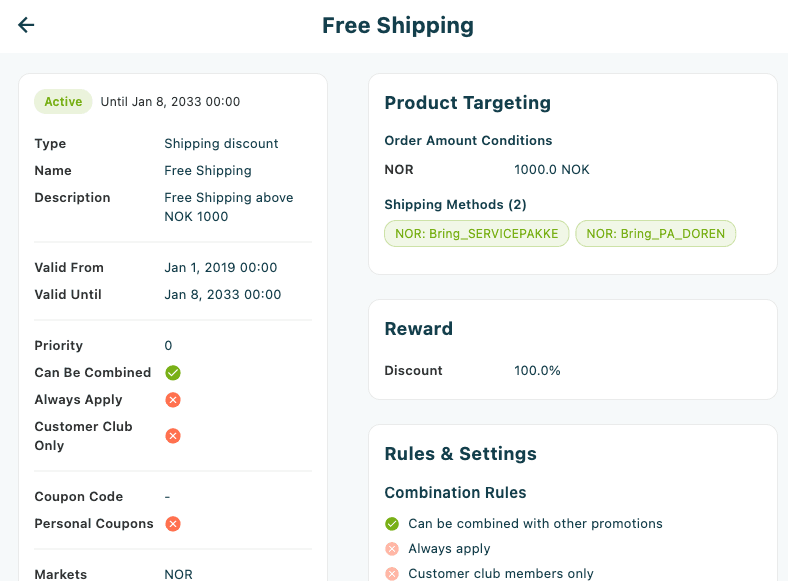
Task: Click the Shipping Methods (2) heading
Action: pos(455,205)
